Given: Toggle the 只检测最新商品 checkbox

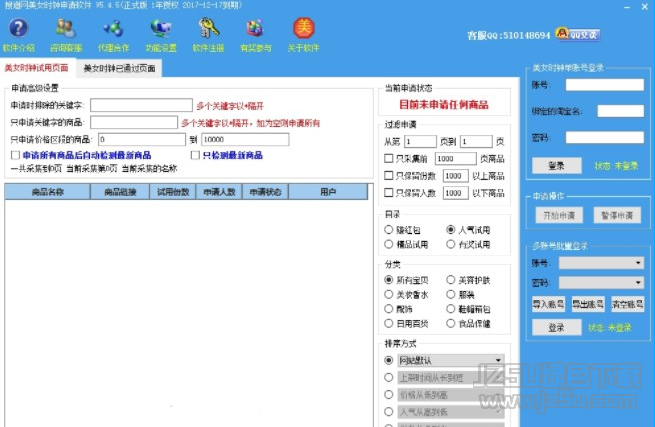Looking at the screenshot, I should [194, 156].
